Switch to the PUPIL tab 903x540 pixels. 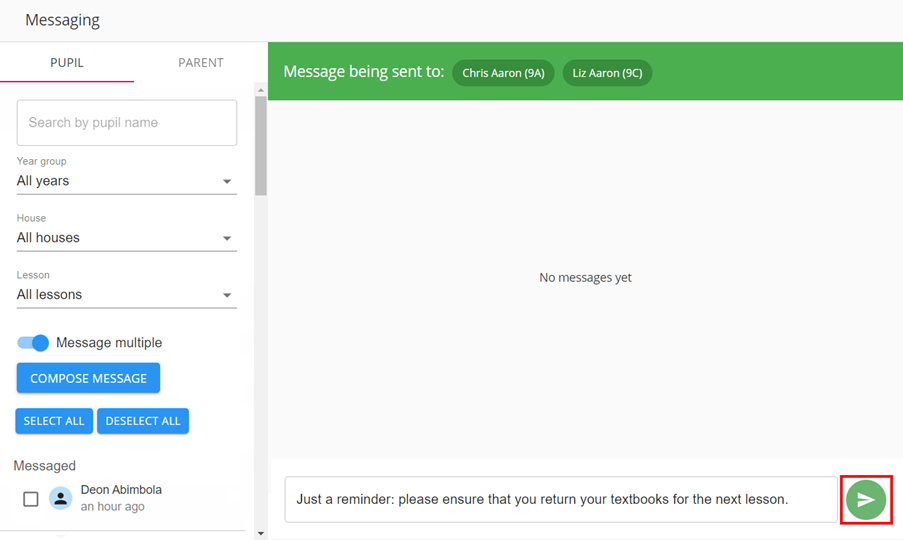[x=67, y=62]
